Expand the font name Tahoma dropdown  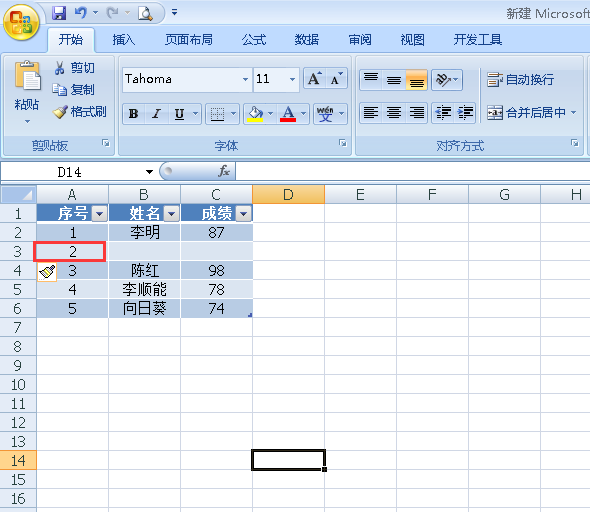pos(245,79)
